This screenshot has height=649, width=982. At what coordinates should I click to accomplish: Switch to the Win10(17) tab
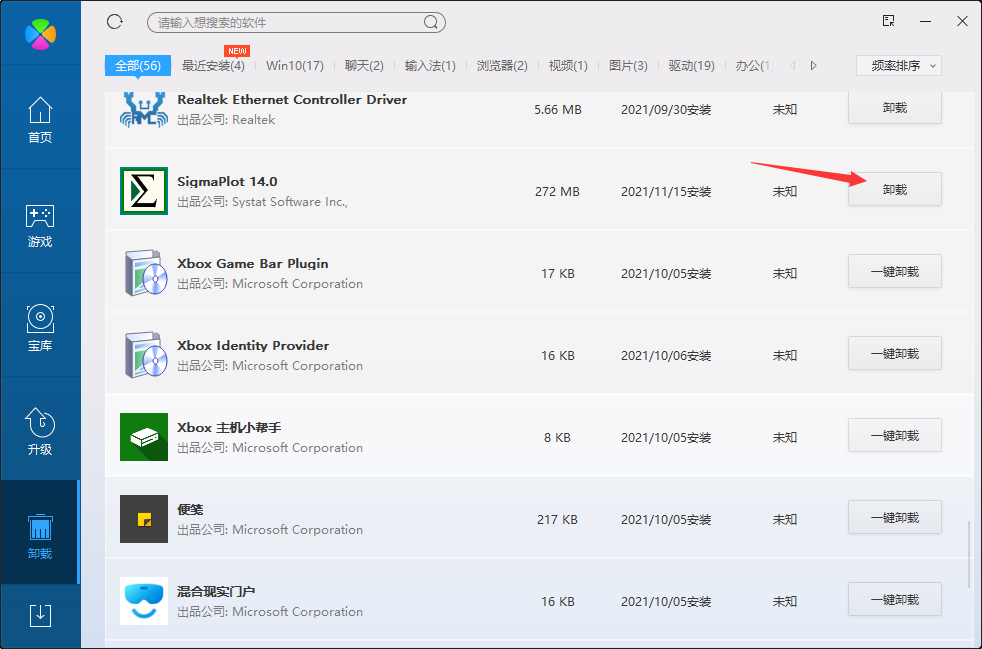point(294,66)
